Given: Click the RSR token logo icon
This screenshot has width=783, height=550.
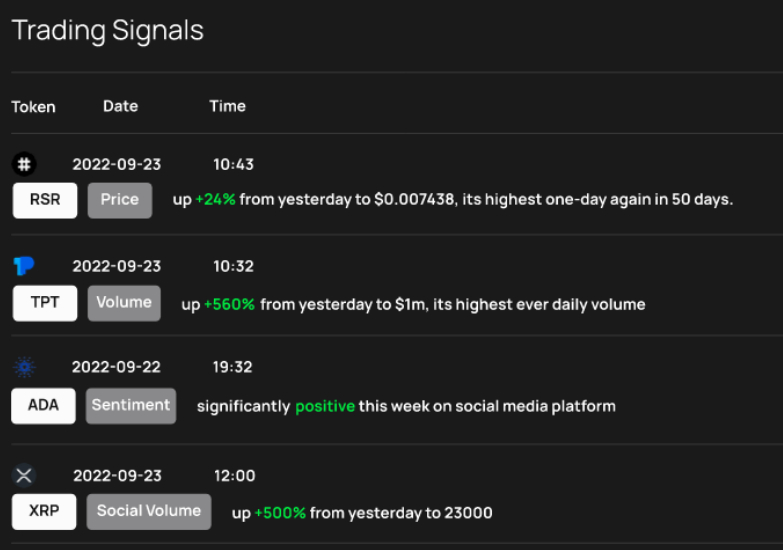Looking at the screenshot, I should pos(24,164).
